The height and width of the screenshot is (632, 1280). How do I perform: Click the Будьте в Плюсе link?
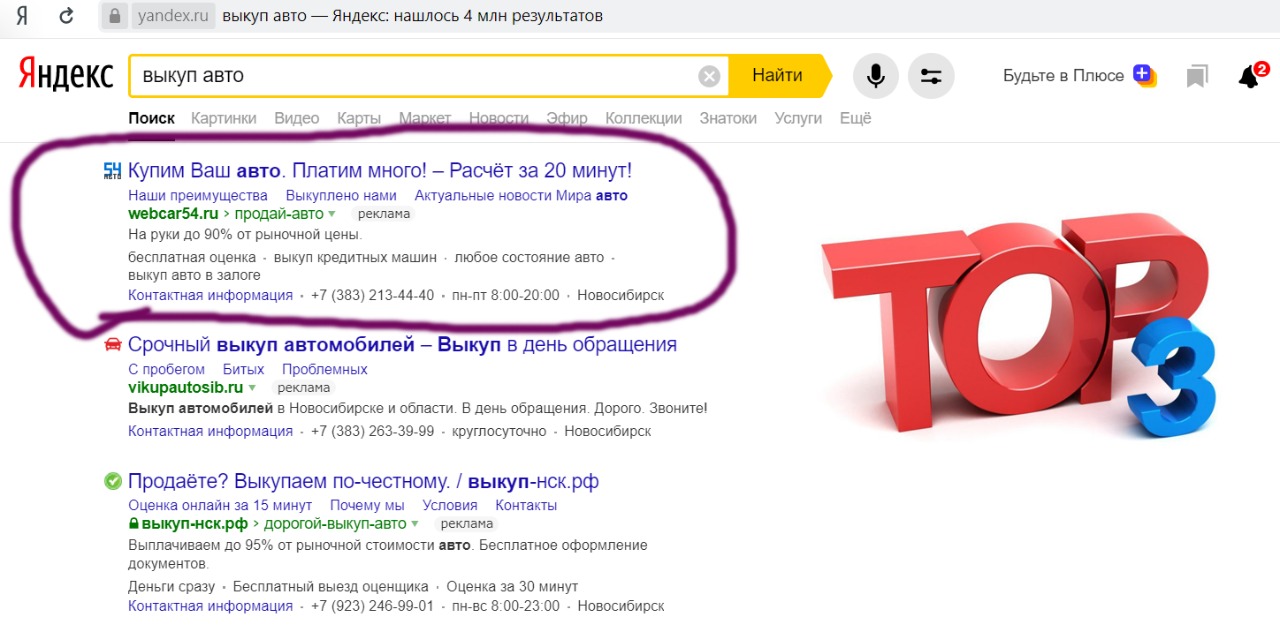pyautogui.click(x=1063, y=76)
